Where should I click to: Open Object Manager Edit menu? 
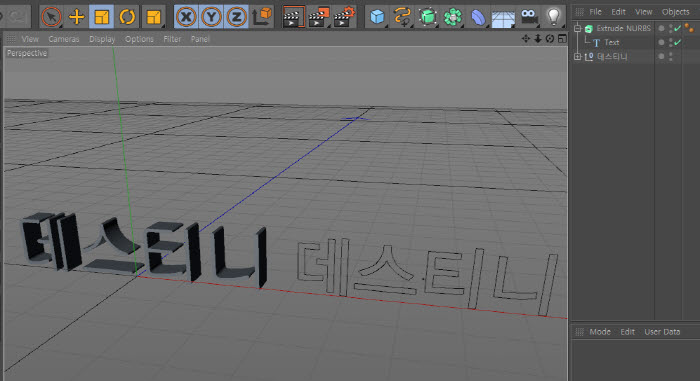pos(618,12)
